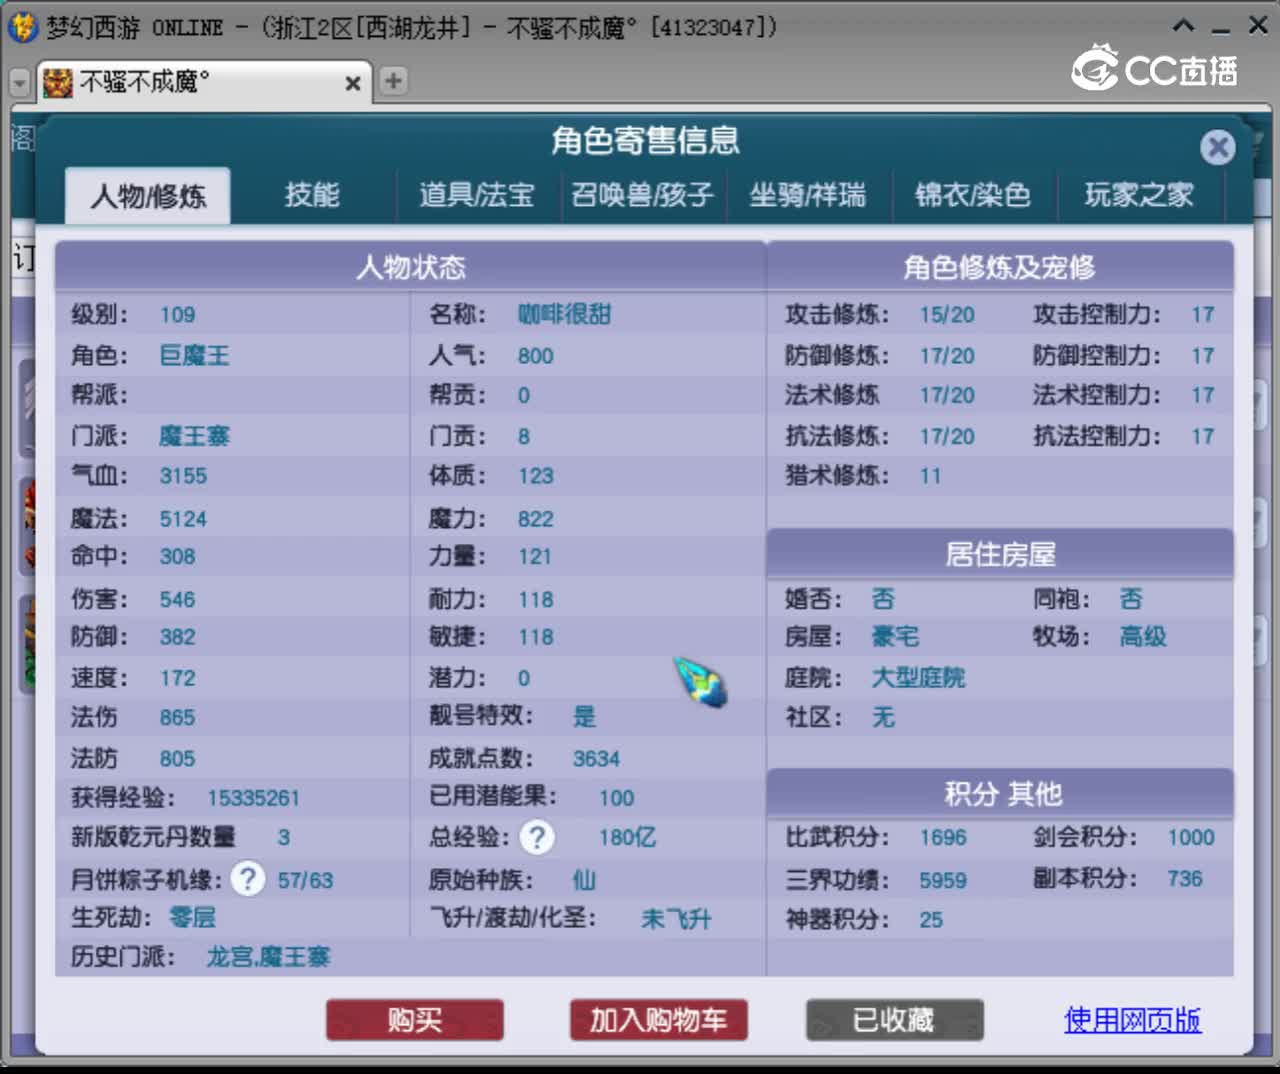
Task: Open the 玩家之家 tab
Action: (x=1139, y=194)
